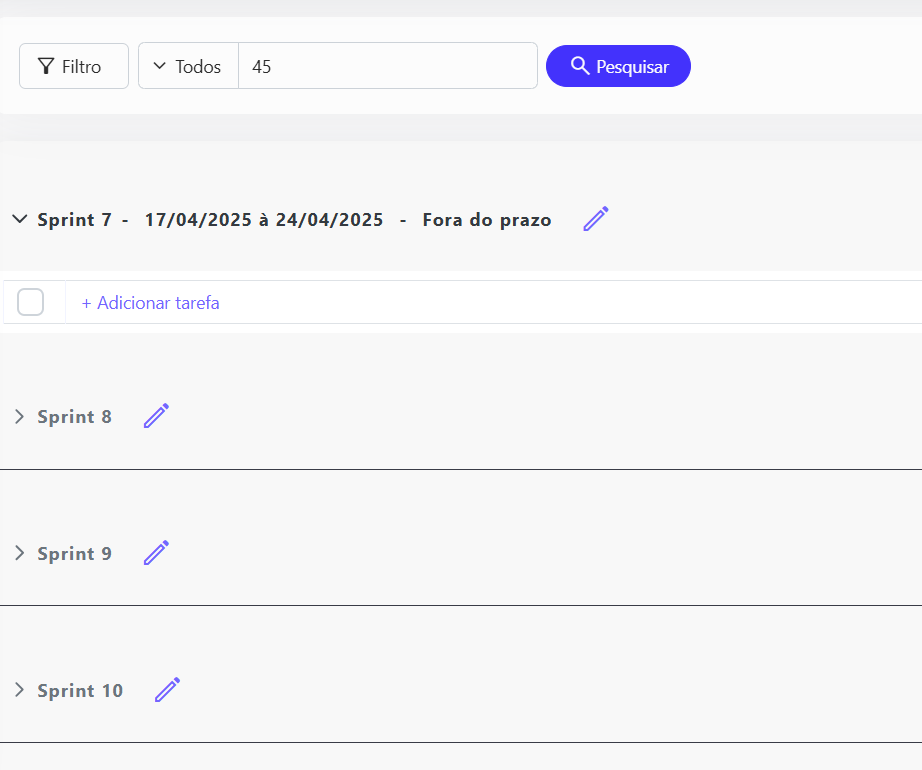The width and height of the screenshot is (922, 770).
Task: Open the edit pencil beside Sprint 8
Action: tap(156, 416)
